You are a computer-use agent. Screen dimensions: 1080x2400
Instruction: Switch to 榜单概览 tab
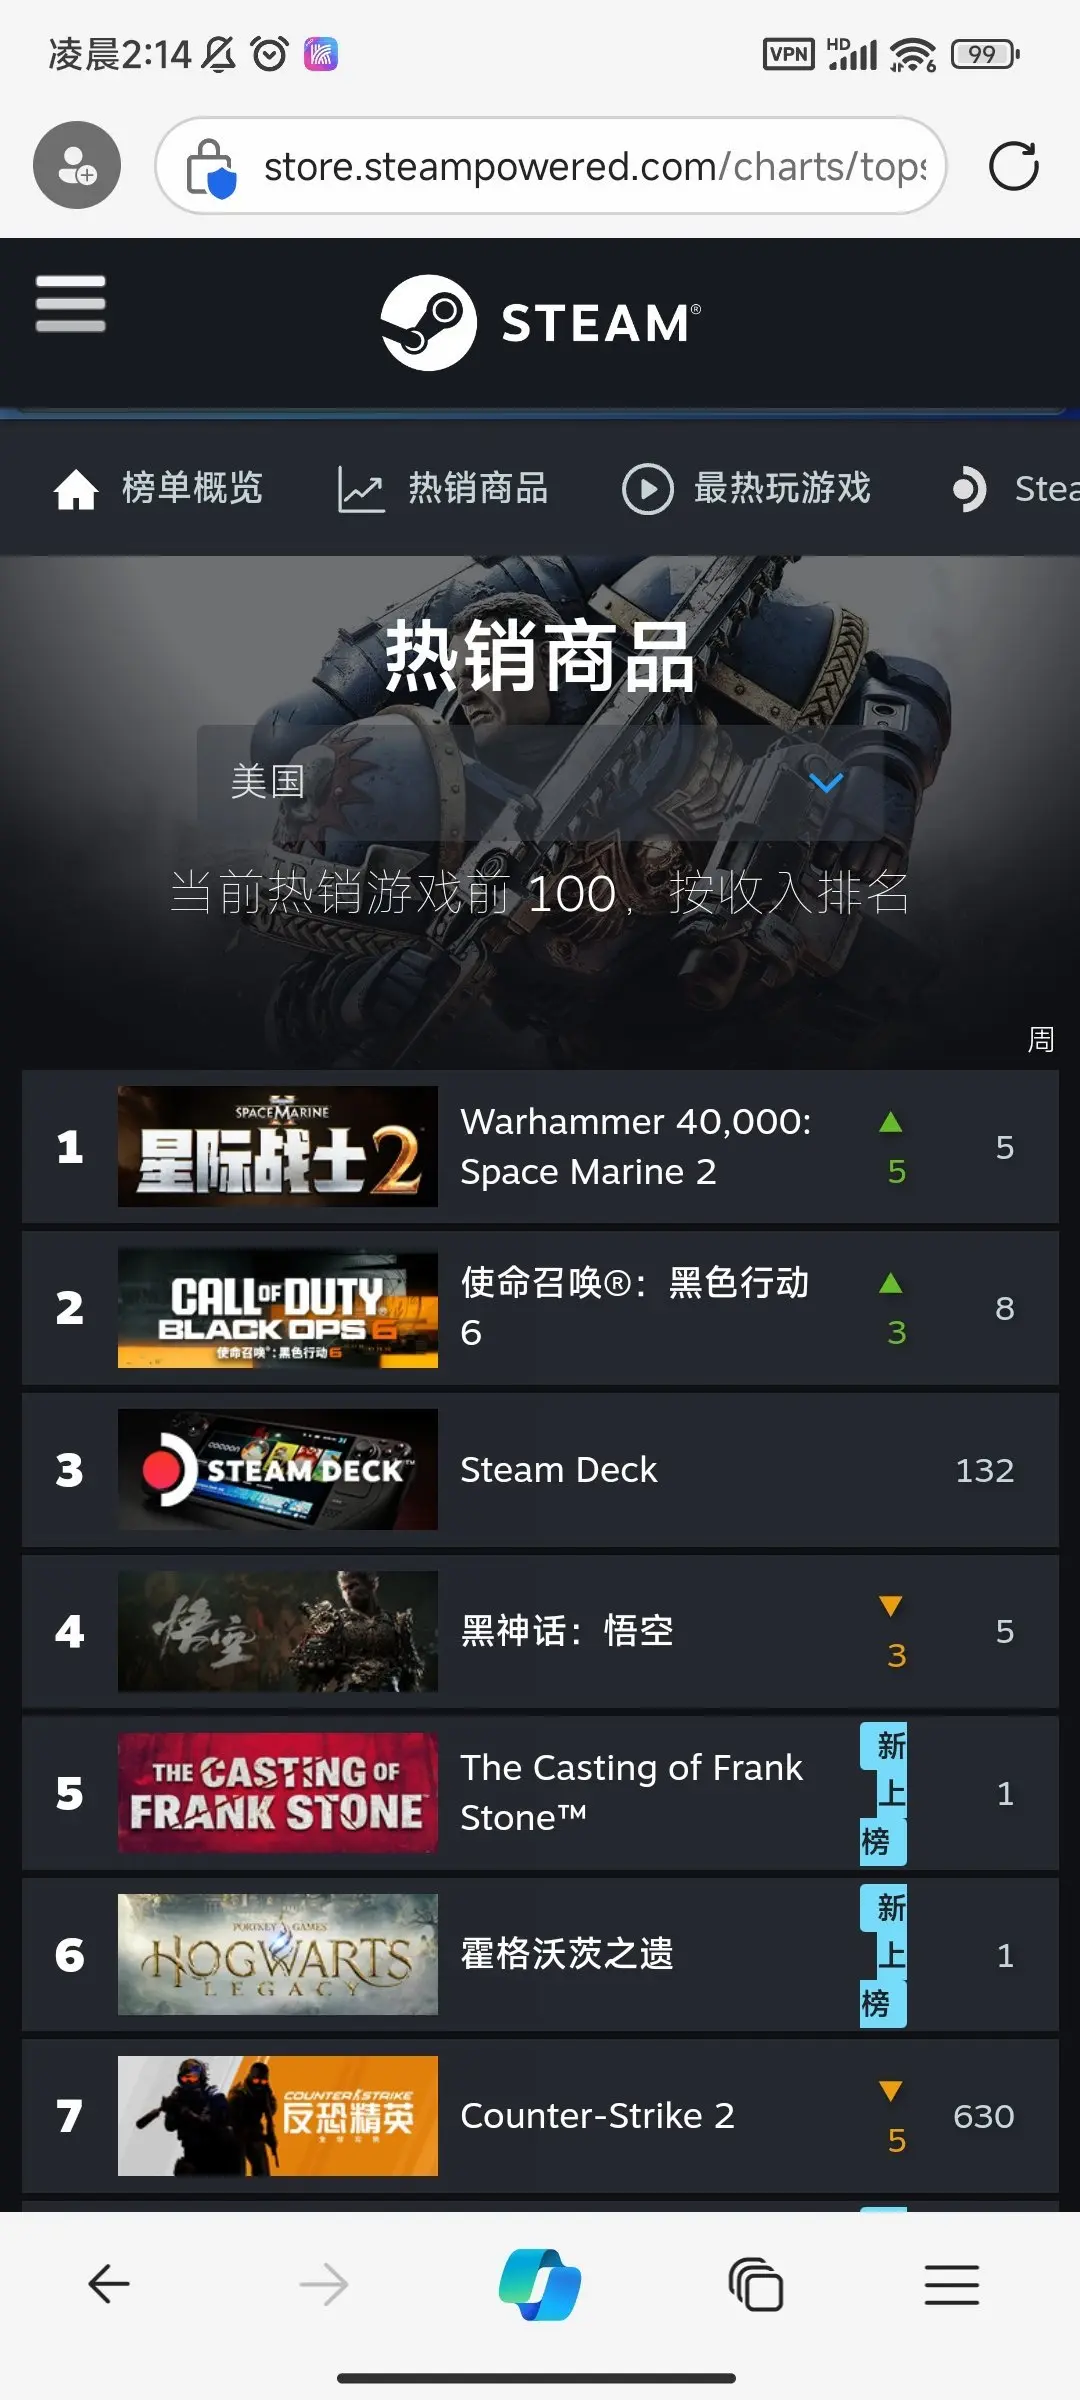point(158,489)
